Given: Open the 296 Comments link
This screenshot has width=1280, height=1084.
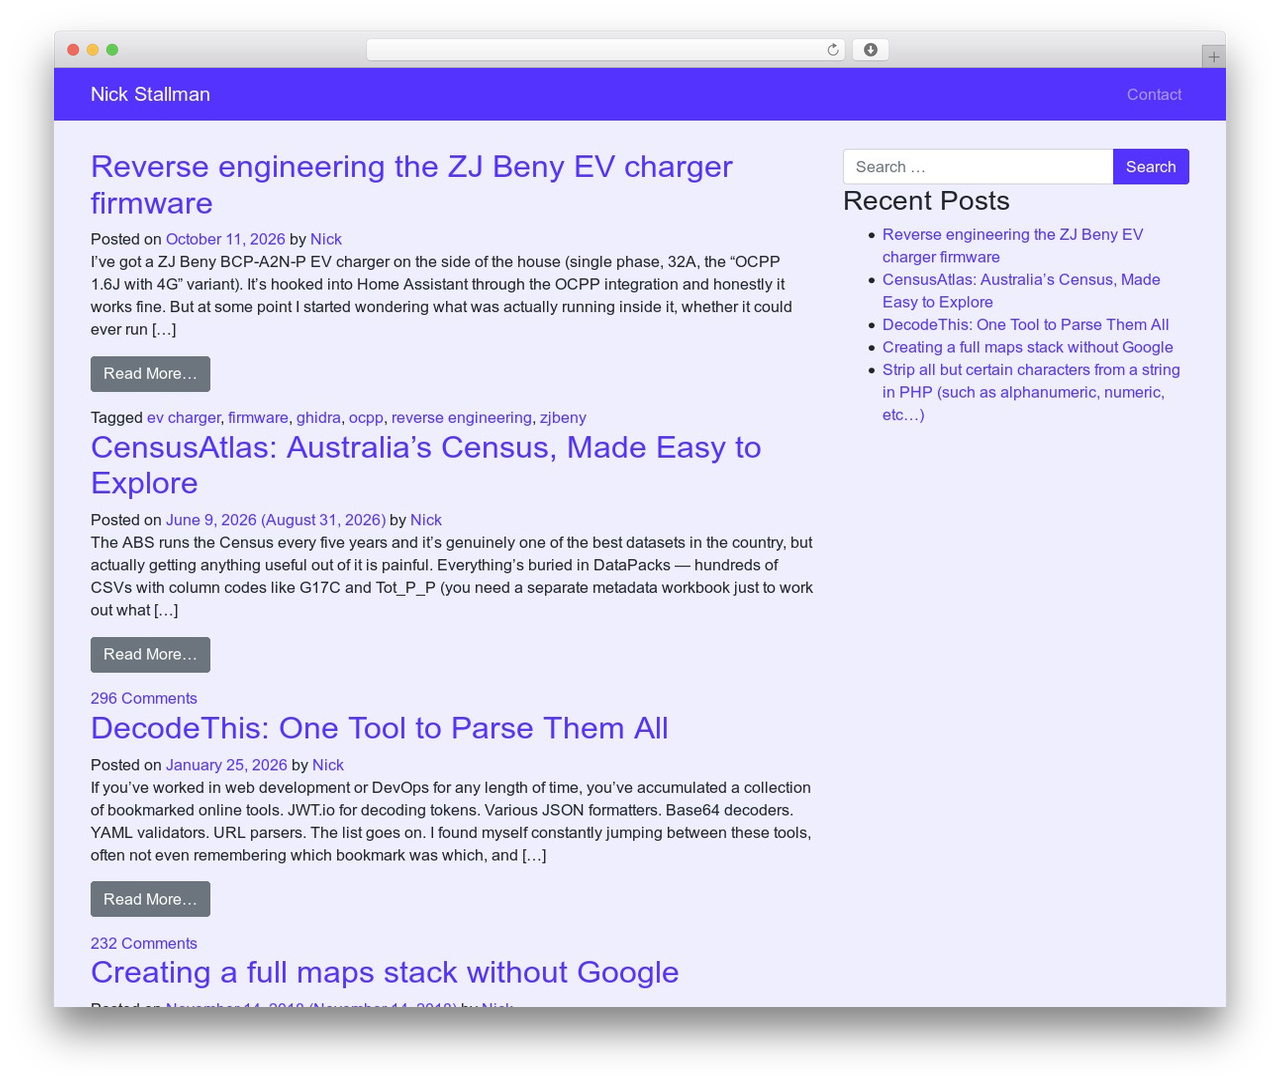Looking at the screenshot, I should pyautogui.click(x=144, y=698).
